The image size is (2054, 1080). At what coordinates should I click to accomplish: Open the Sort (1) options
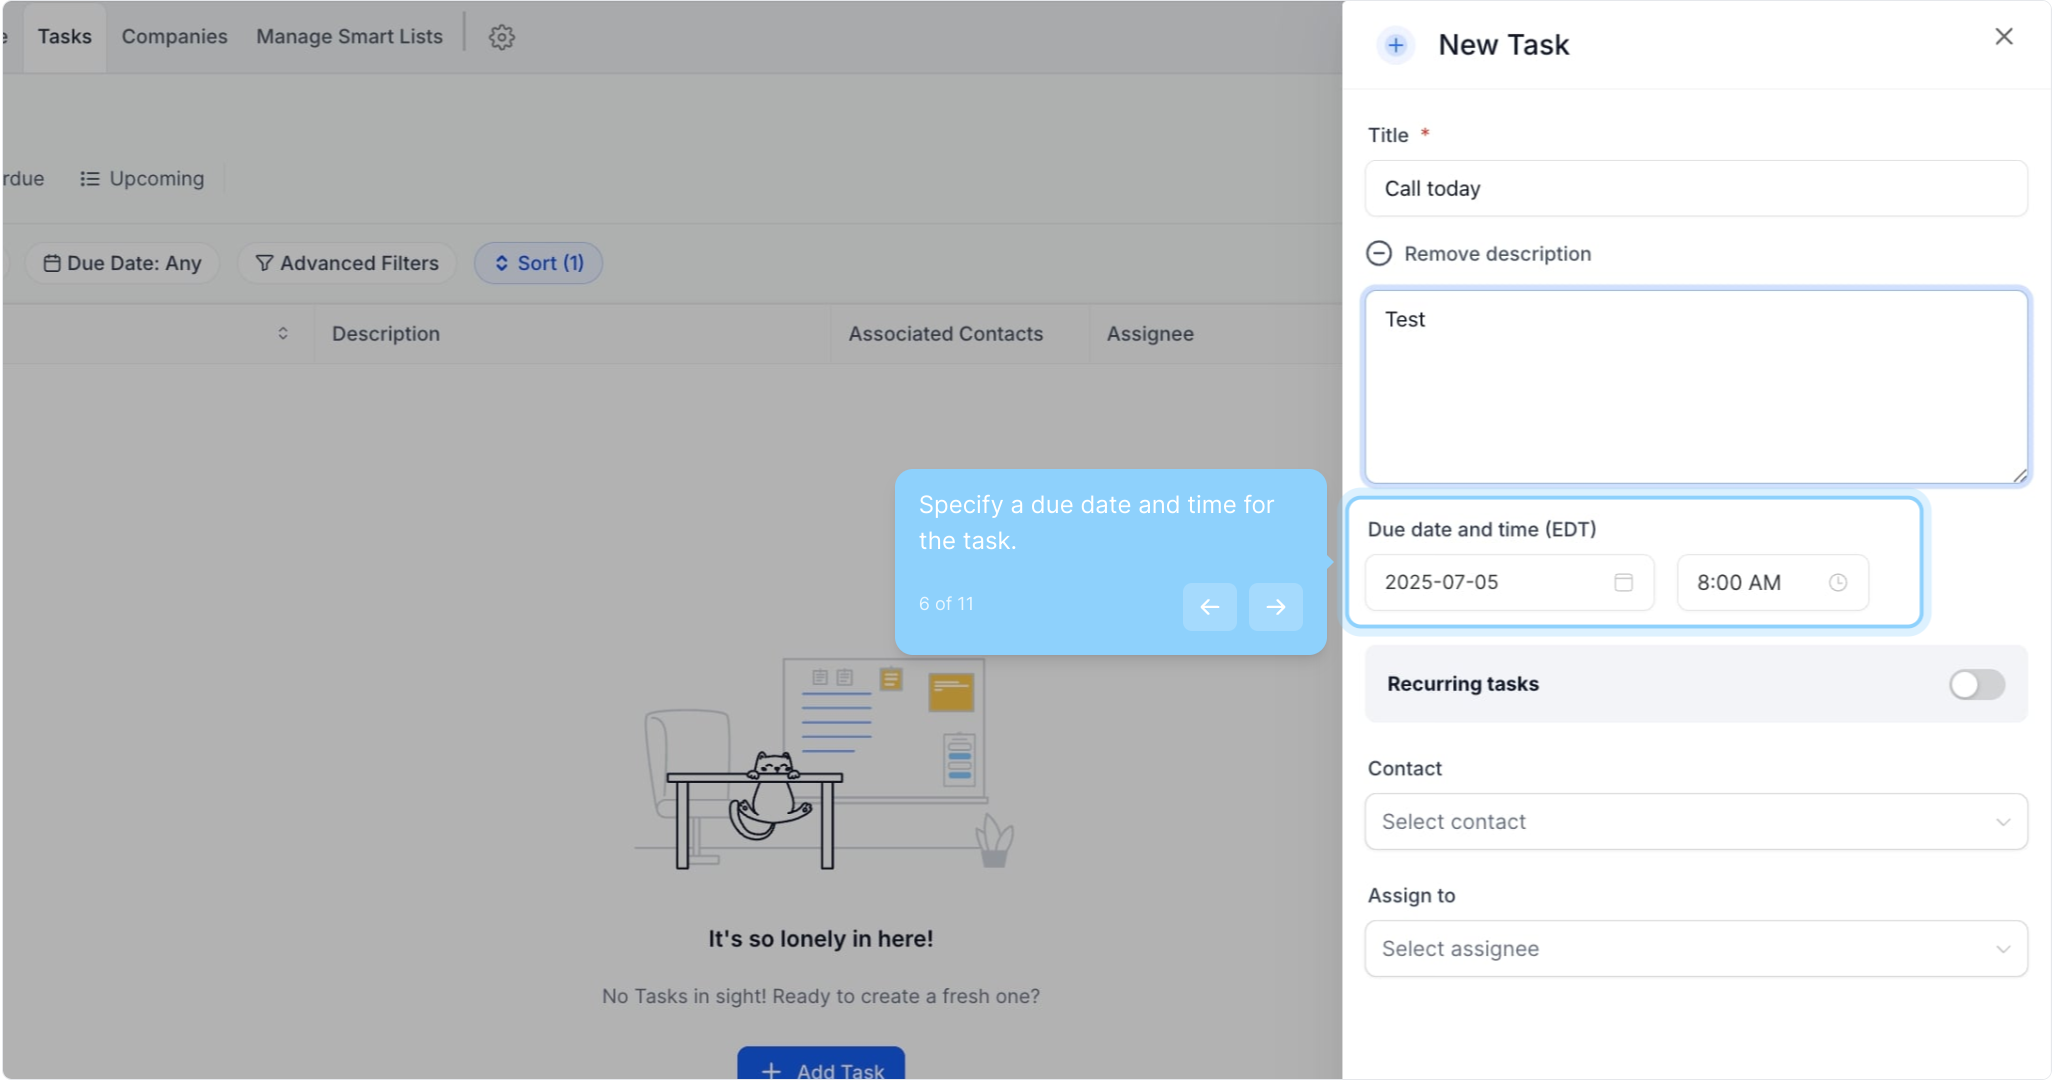click(x=538, y=263)
